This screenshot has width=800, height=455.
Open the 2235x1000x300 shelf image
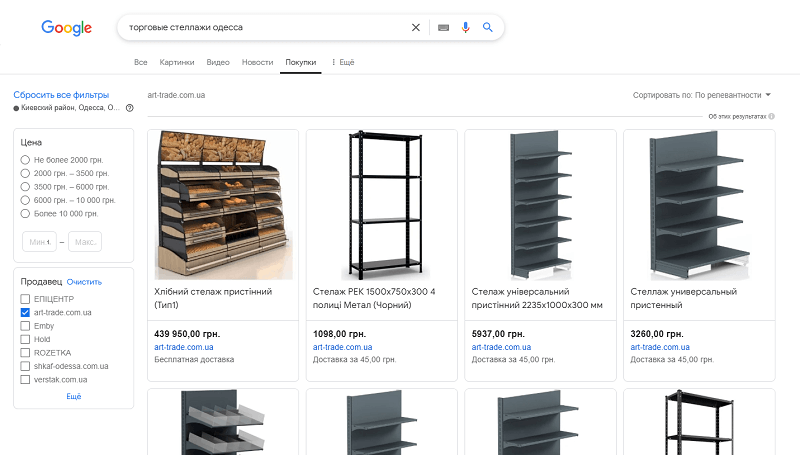tap(540, 205)
